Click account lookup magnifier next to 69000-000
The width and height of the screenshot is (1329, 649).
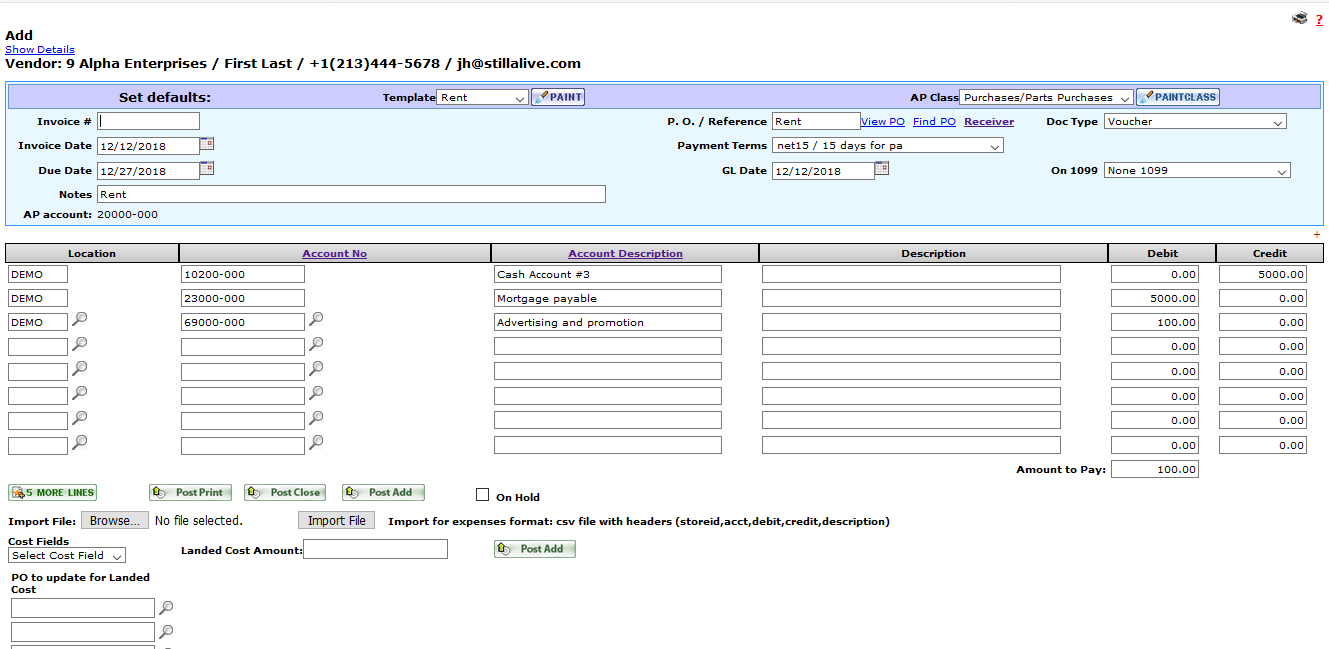point(316,319)
